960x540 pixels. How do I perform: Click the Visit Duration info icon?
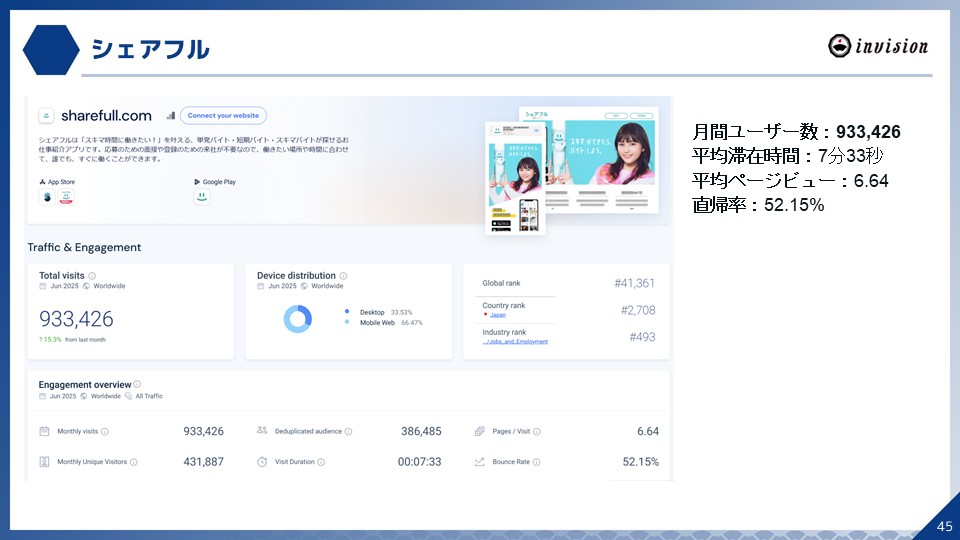coord(321,462)
